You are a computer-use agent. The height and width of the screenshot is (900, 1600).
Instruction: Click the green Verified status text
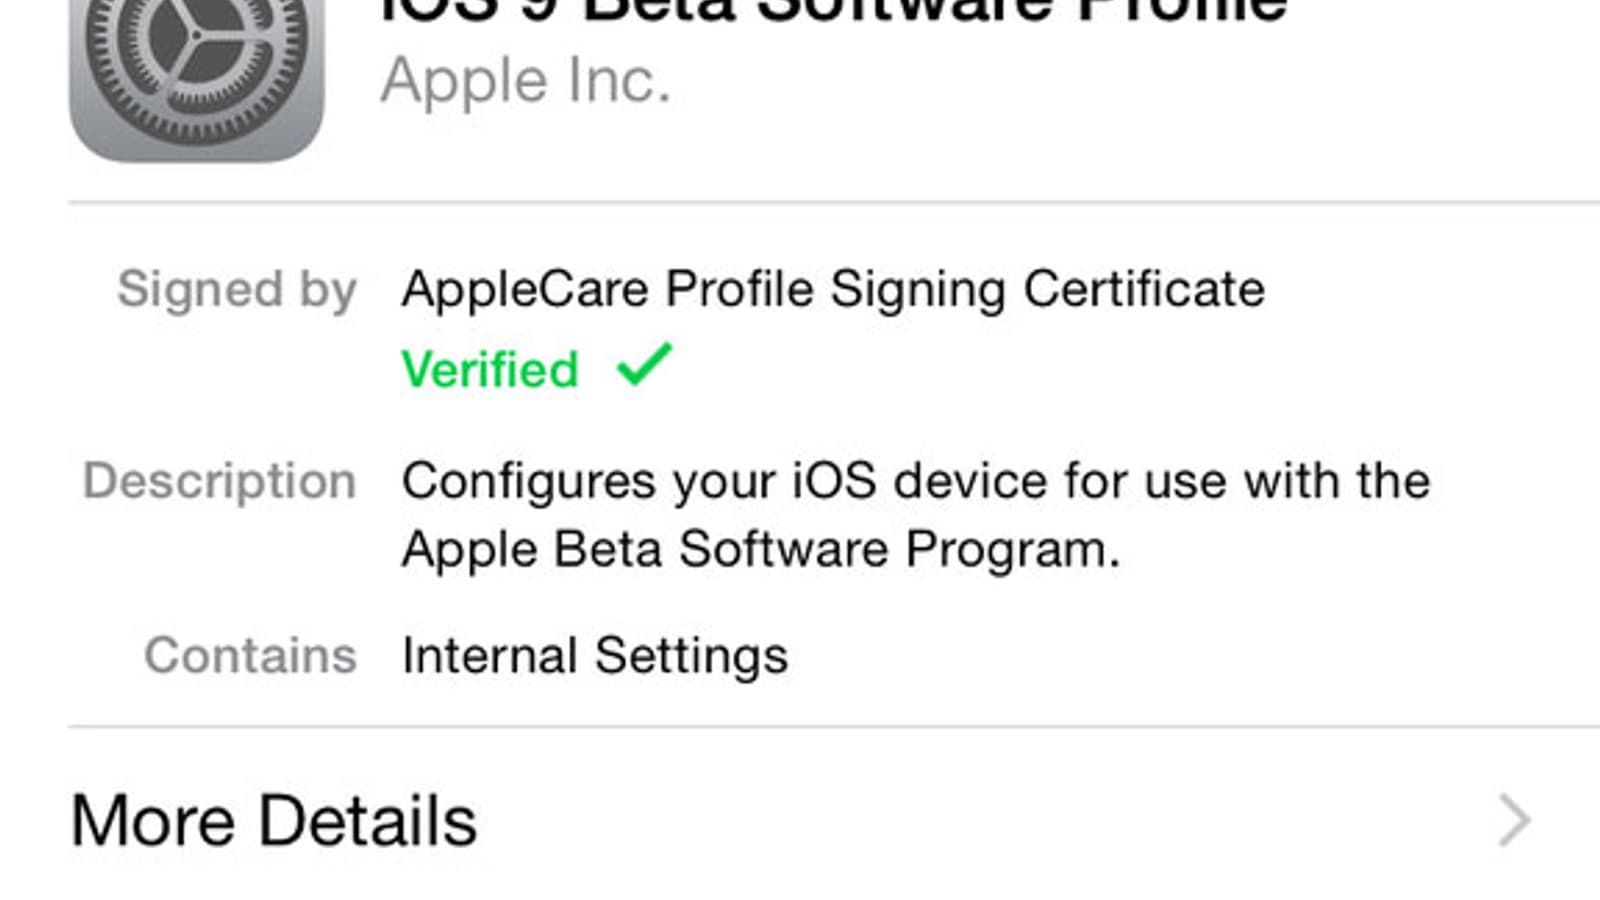[x=490, y=369]
